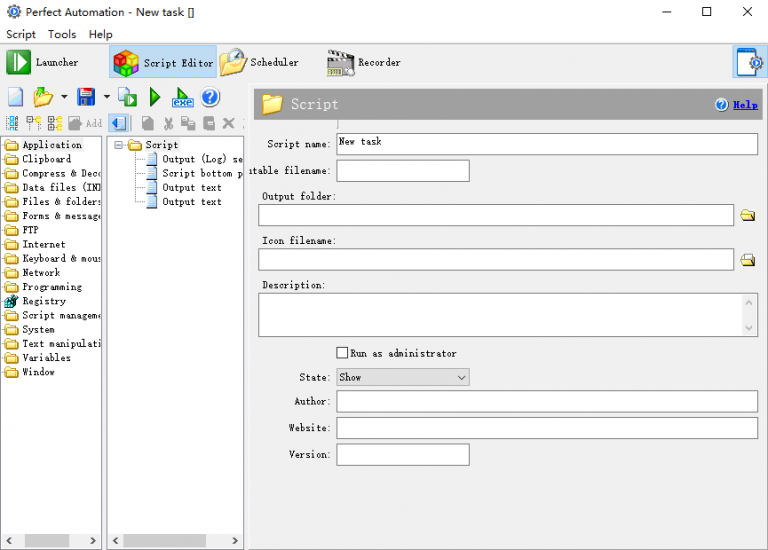
Task: Open the Programming command category
Action: 52,287
